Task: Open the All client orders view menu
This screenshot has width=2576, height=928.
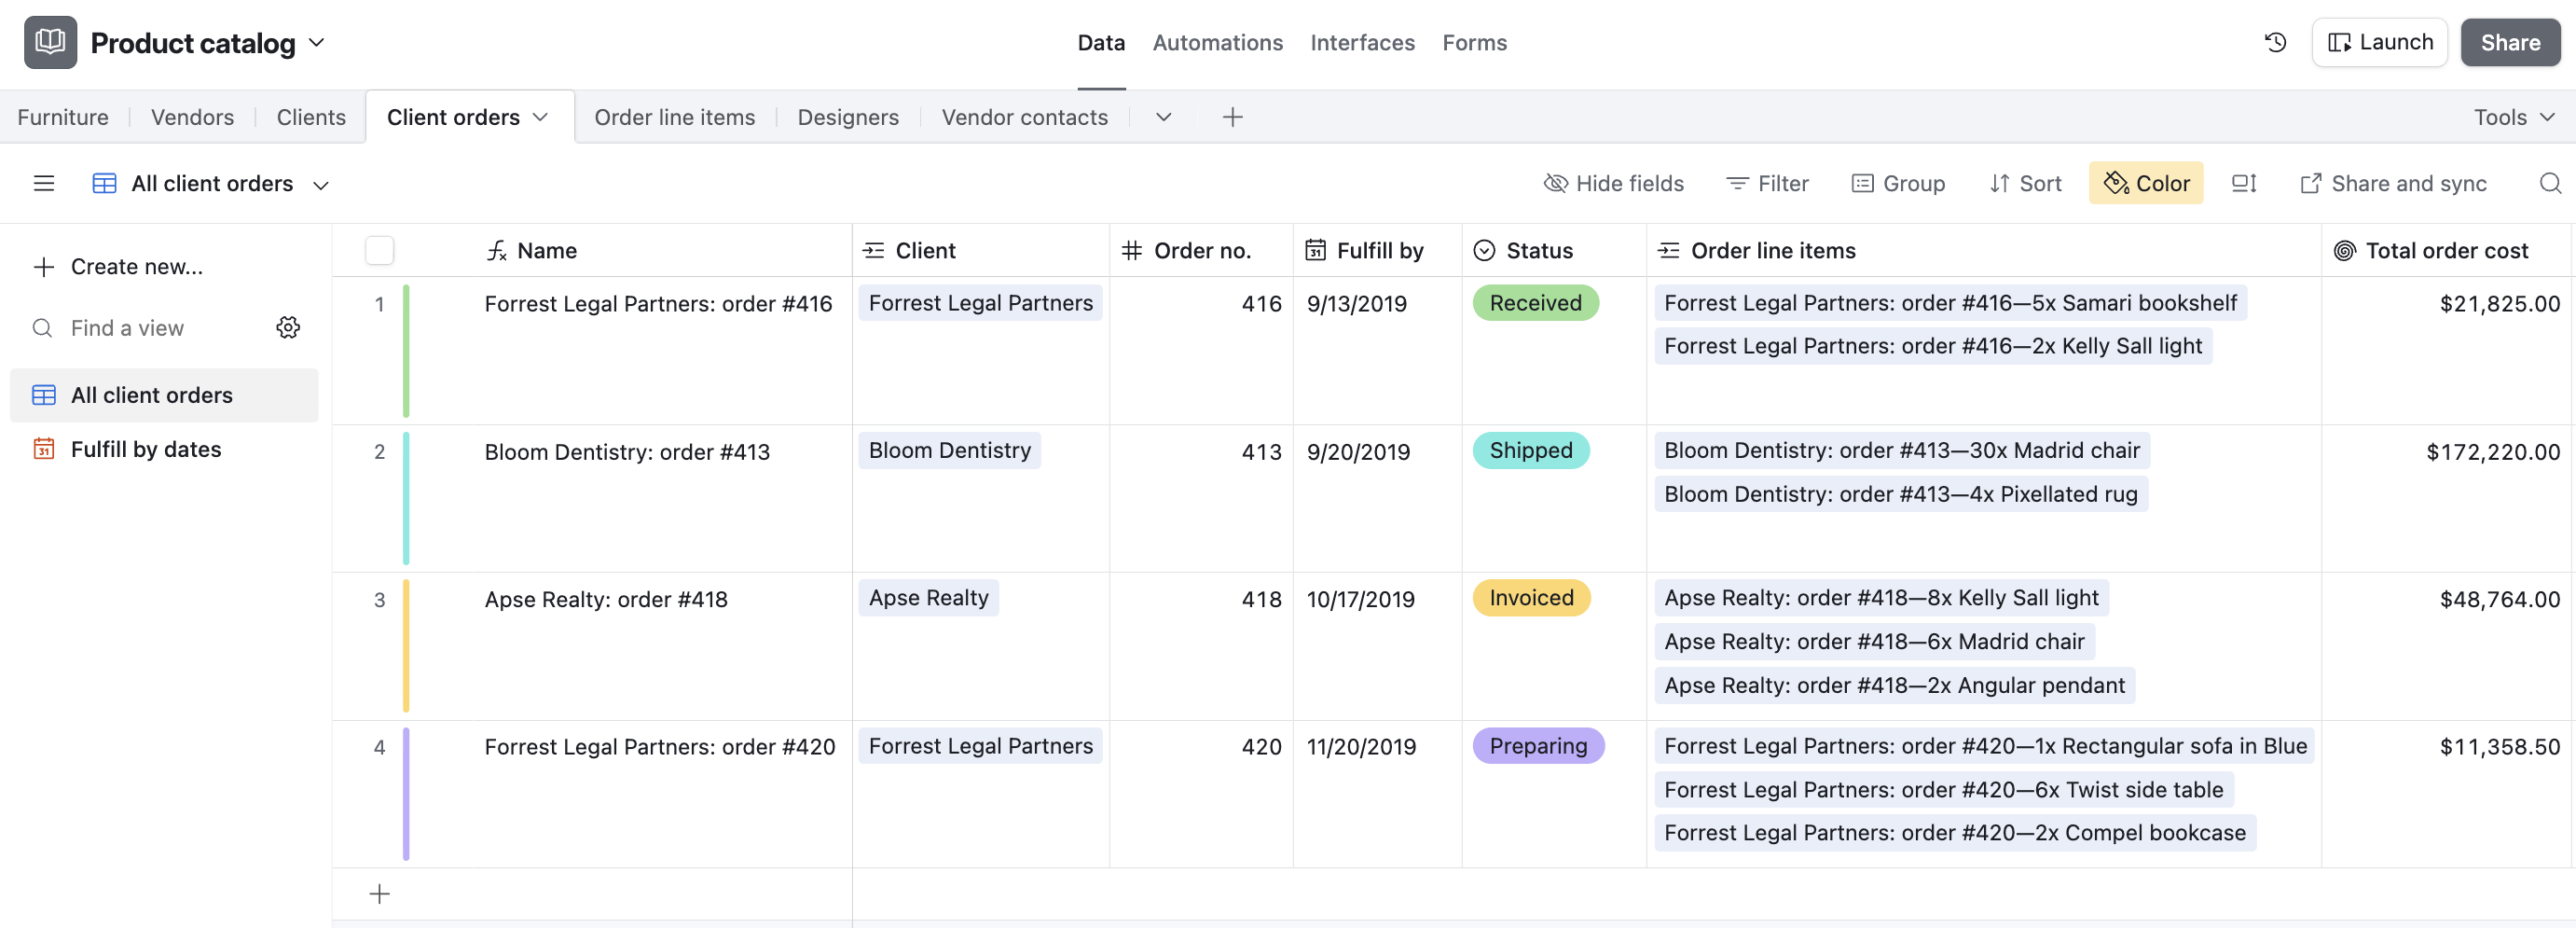Action: coord(321,183)
